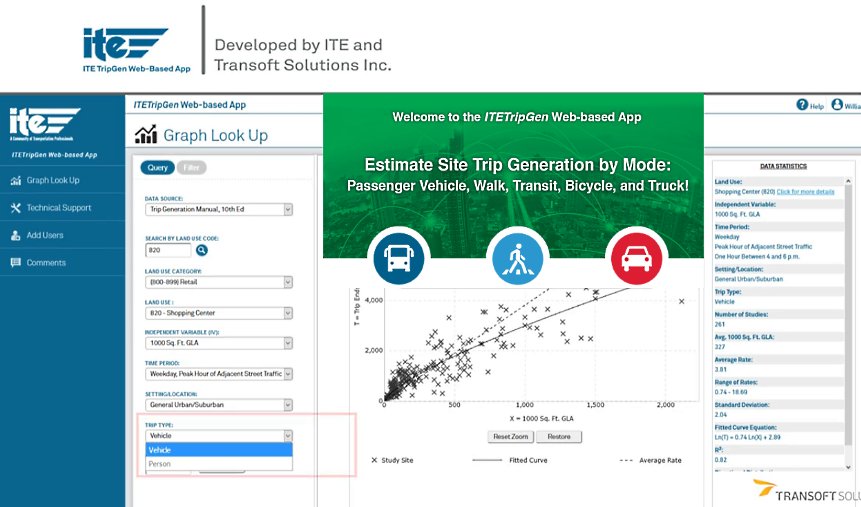The image size is (861, 507).
Task: Click the Fitted Curve legend entry
Action: pos(510,460)
